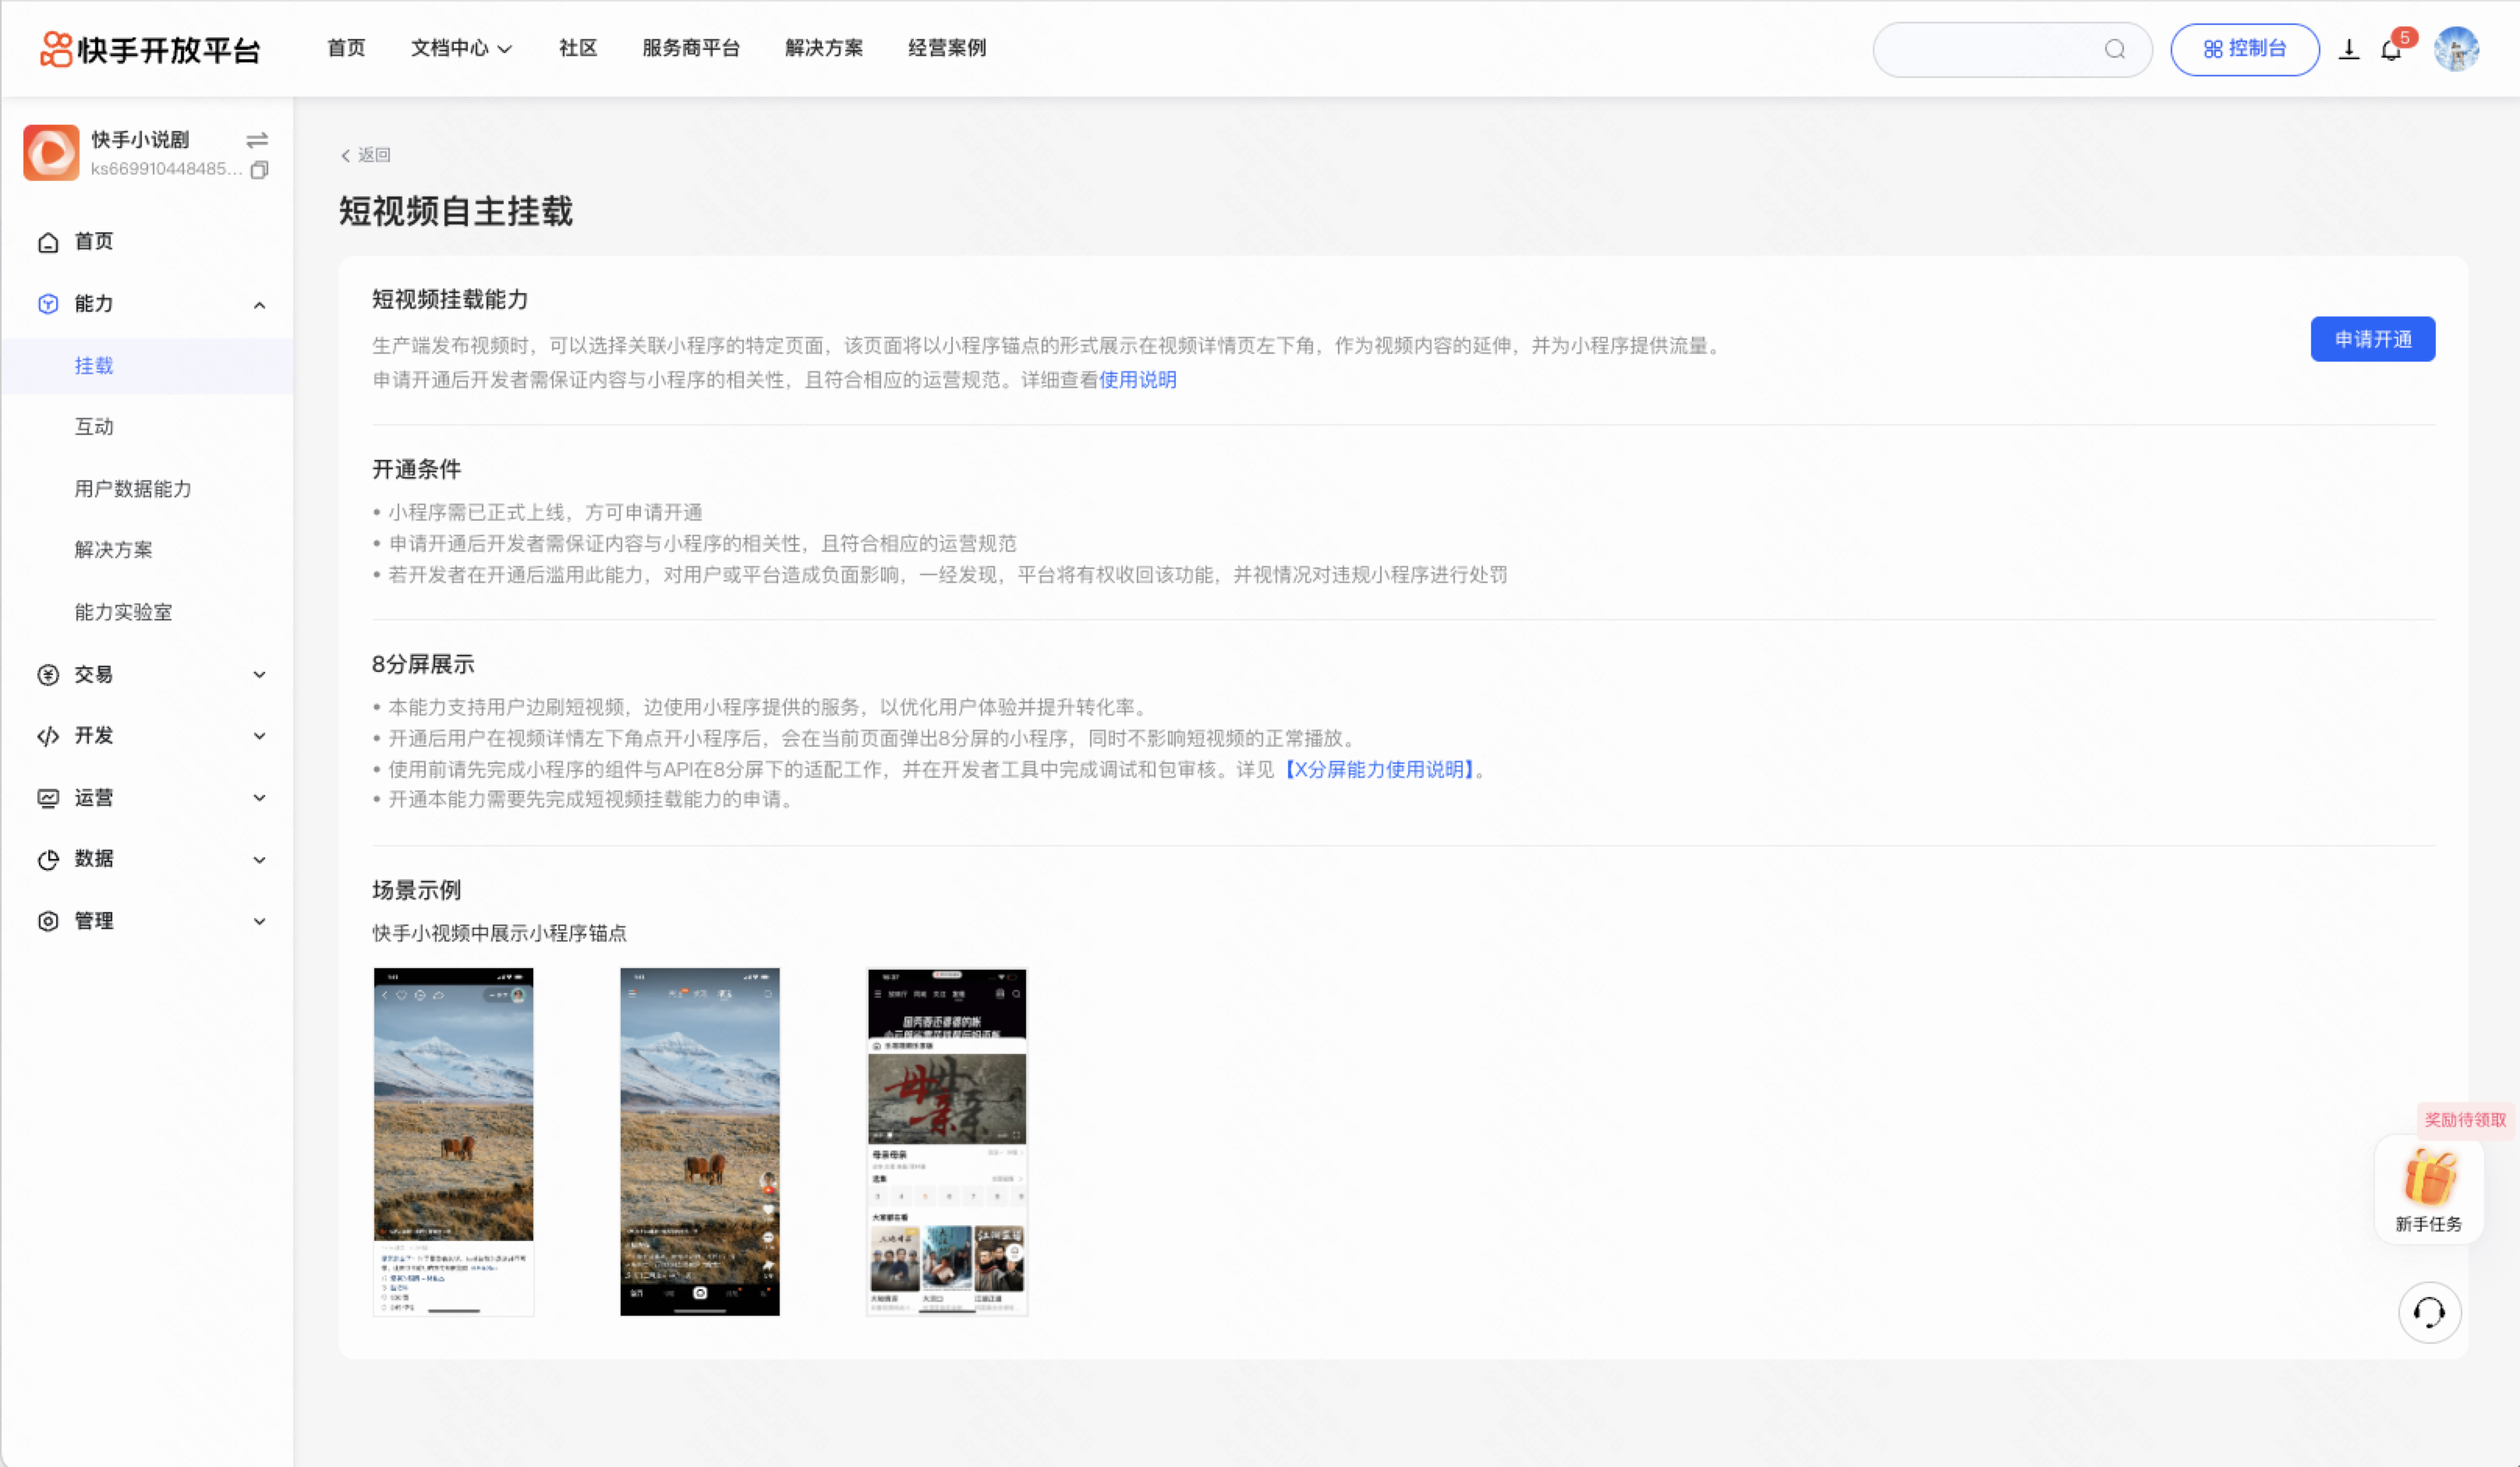Click the first scene example thumbnail

(x=453, y=1141)
